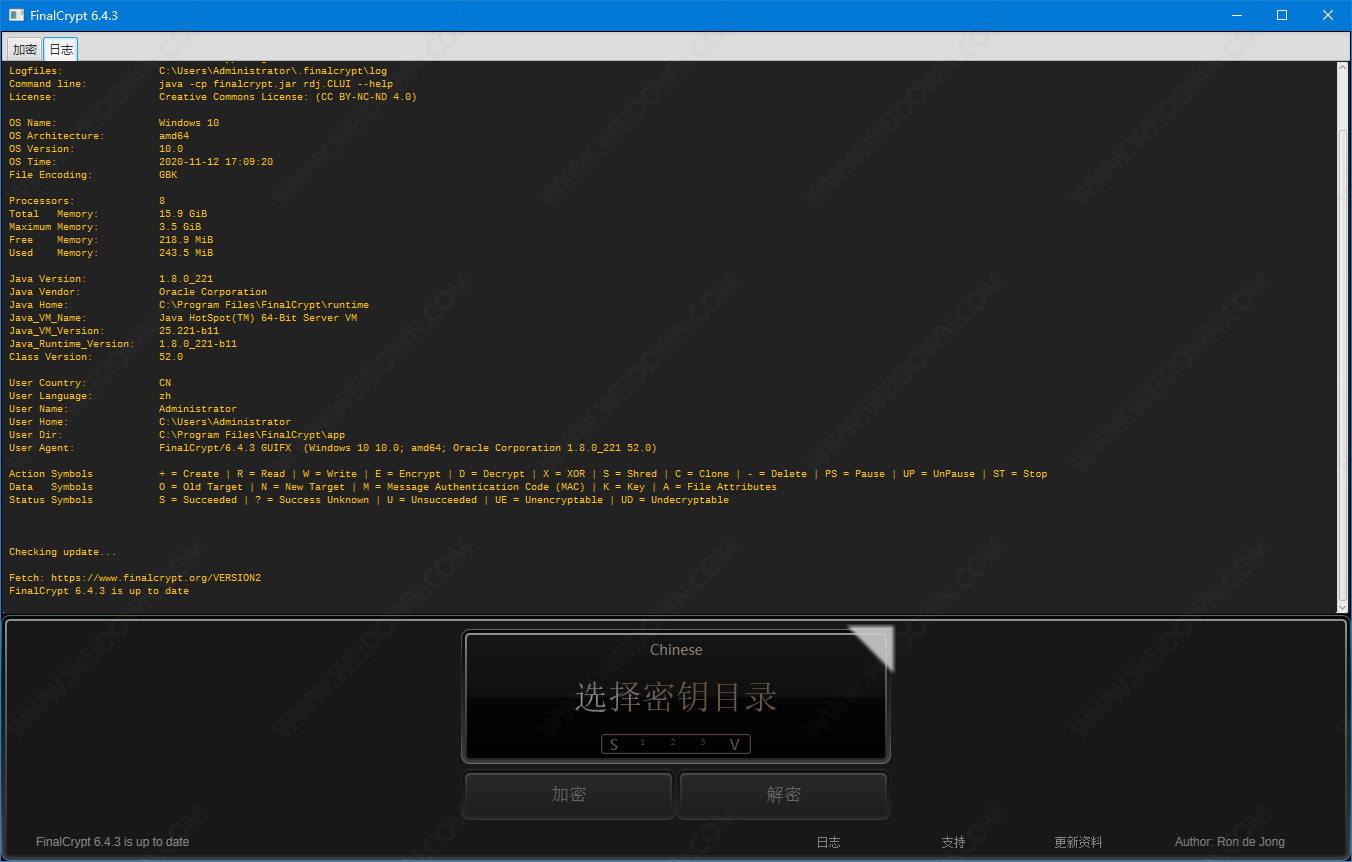Click the Chinese language label

[x=676, y=650]
